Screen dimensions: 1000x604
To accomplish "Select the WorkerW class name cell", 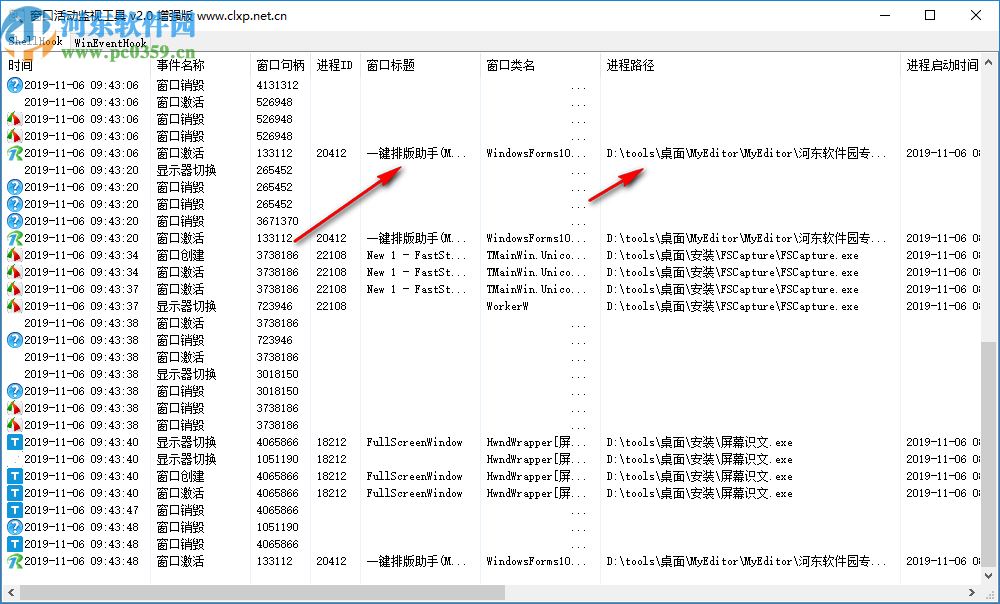I will click(508, 306).
